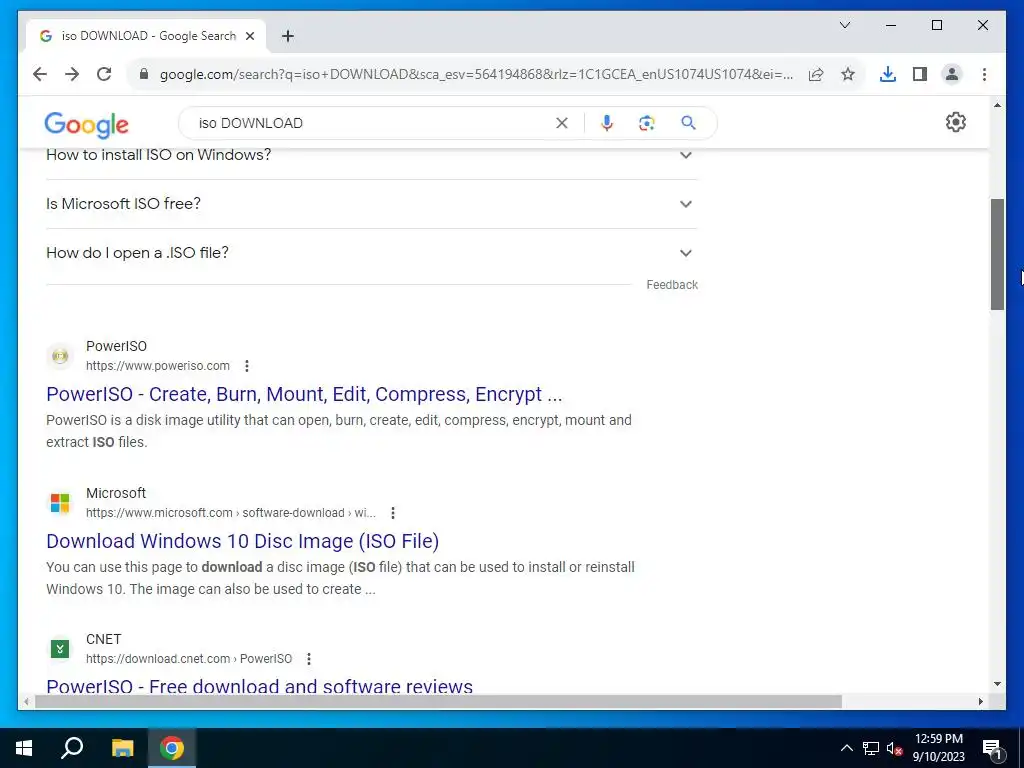Expand "Is Microsoft ISO free?" question

click(372, 204)
